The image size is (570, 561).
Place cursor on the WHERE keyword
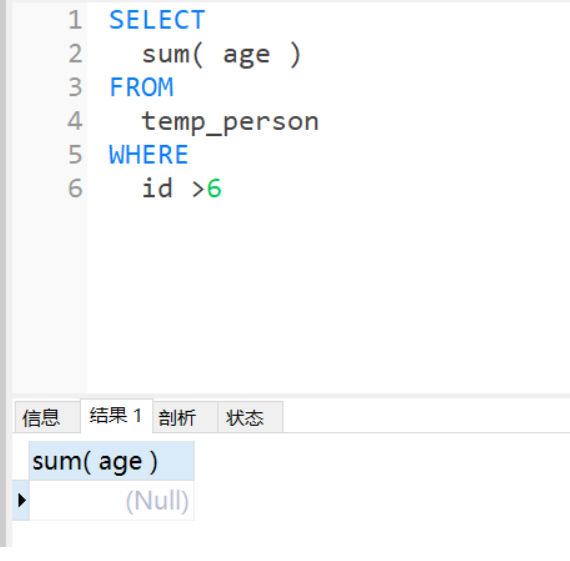coord(149,155)
